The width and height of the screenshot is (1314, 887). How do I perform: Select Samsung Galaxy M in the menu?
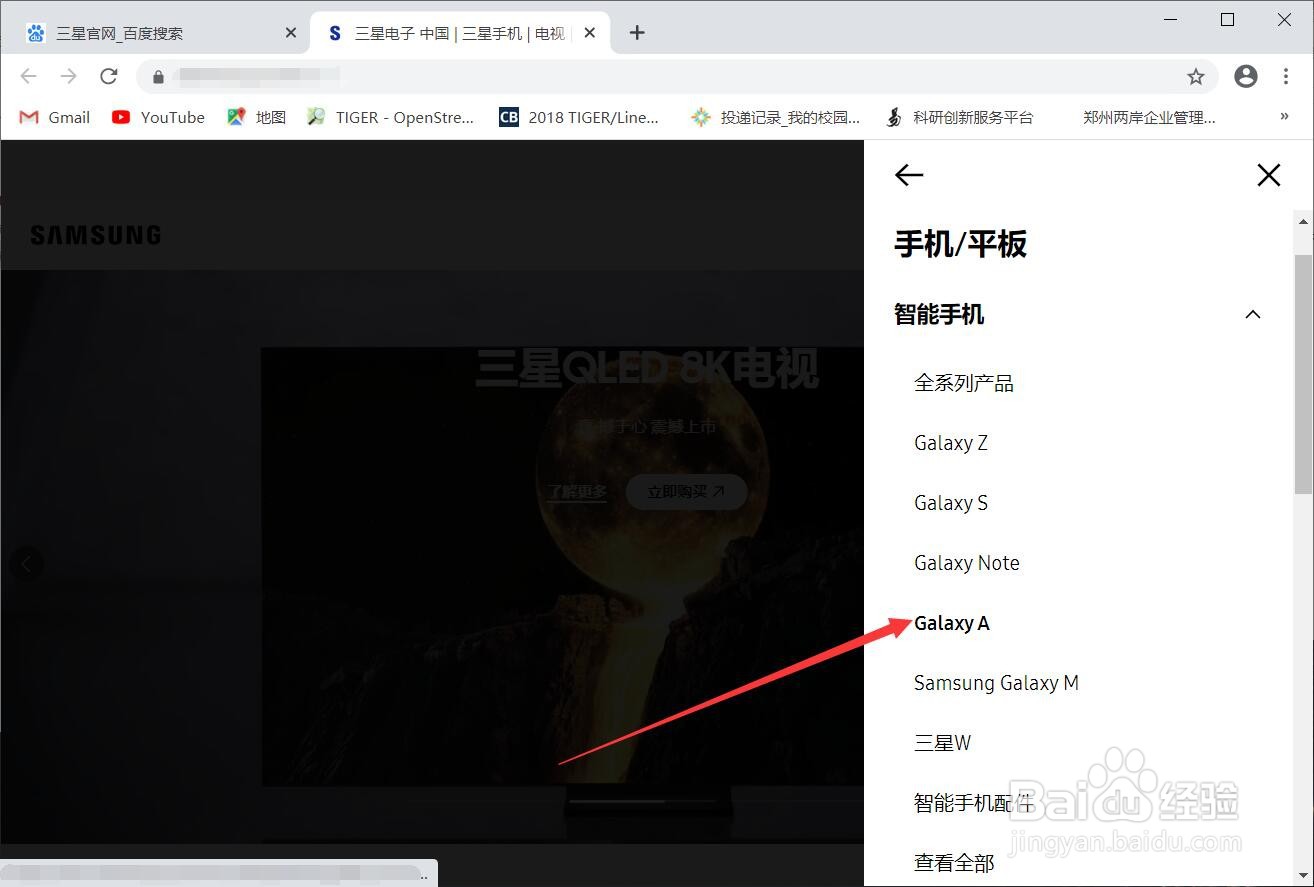click(996, 683)
